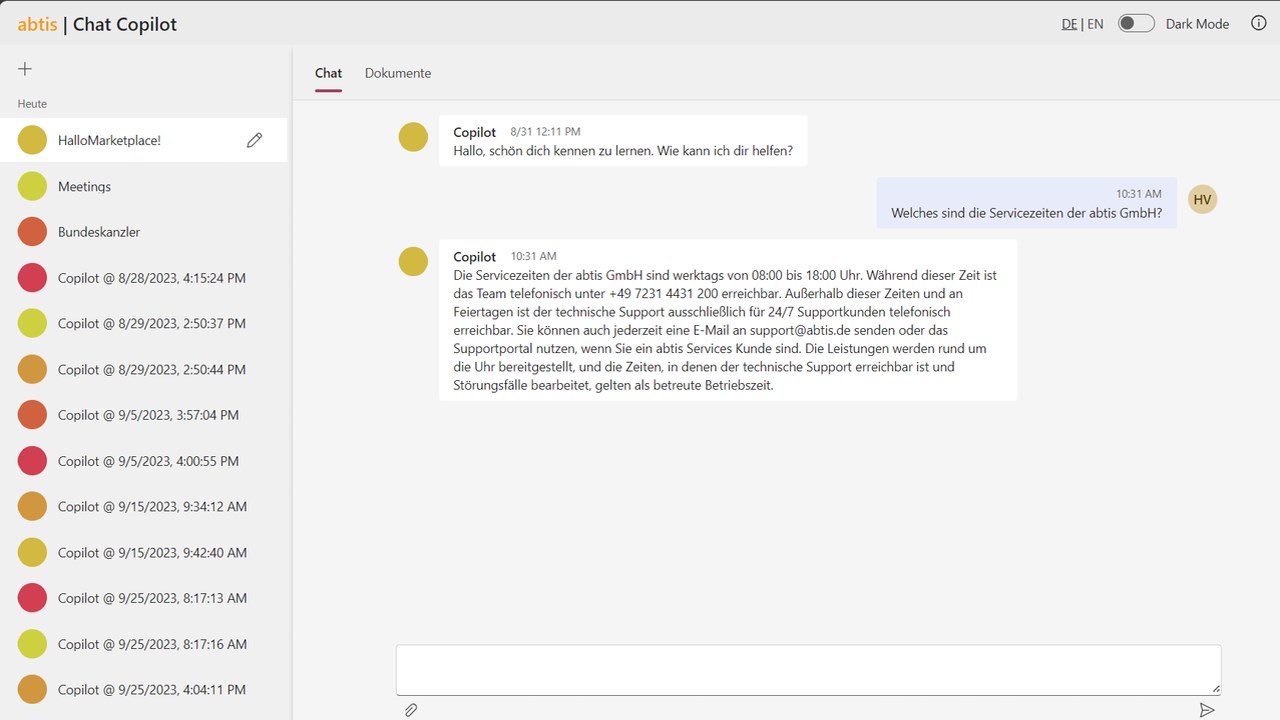
Task: Open chat Copilot @ 9/5/2023, 3:57:04 PM
Action: pyautogui.click(x=143, y=415)
